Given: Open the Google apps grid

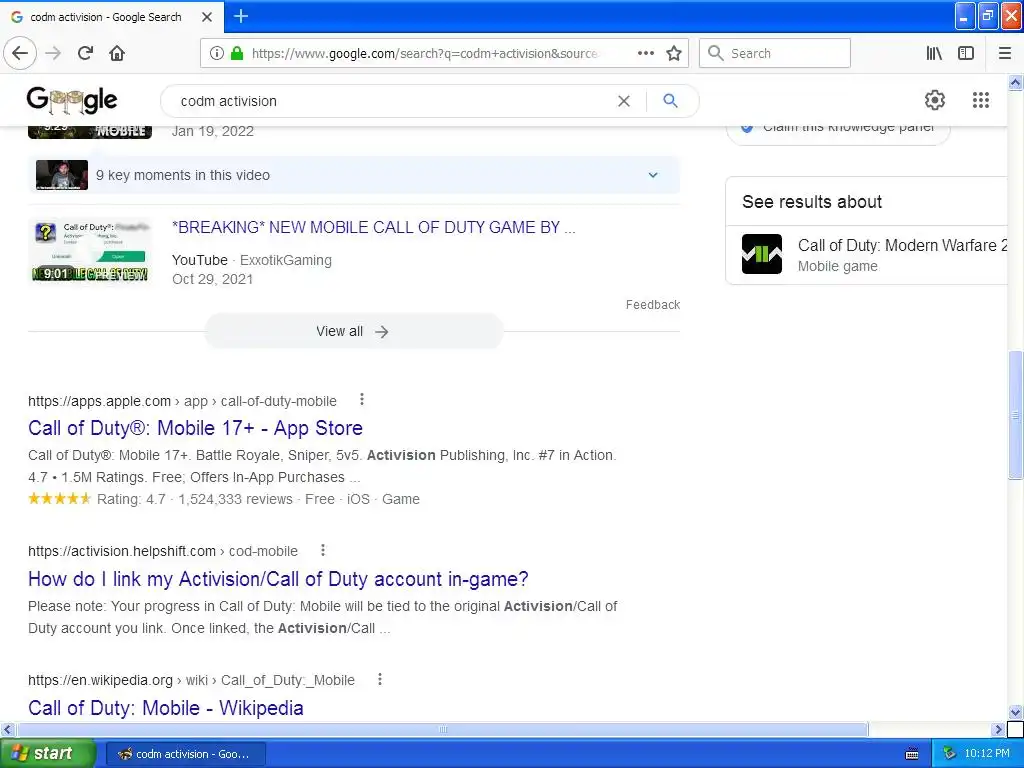Looking at the screenshot, I should click(x=981, y=100).
